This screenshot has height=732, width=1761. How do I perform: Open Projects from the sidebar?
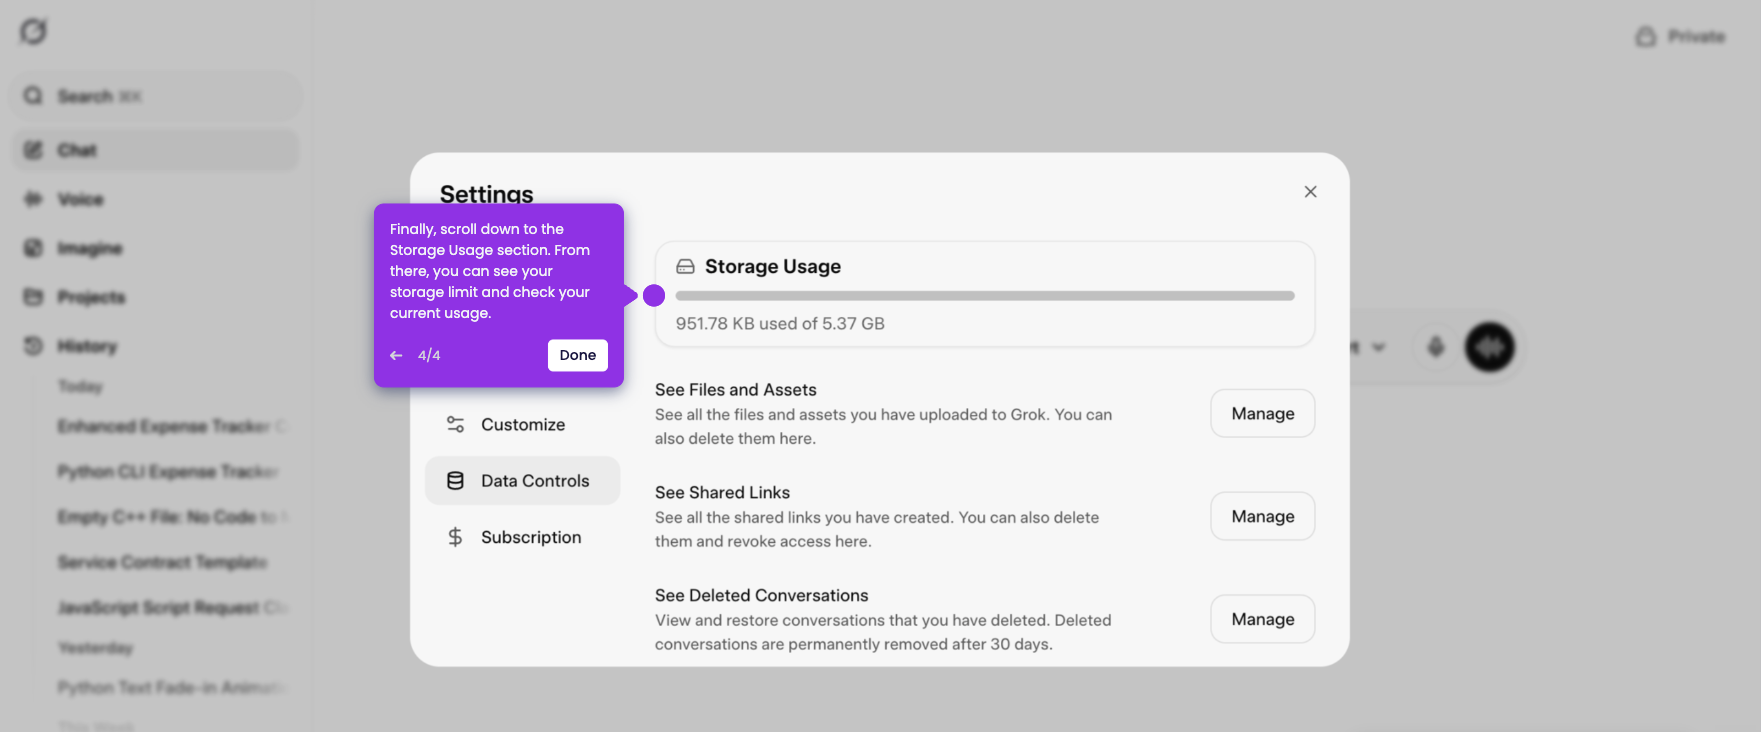point(156,297)
